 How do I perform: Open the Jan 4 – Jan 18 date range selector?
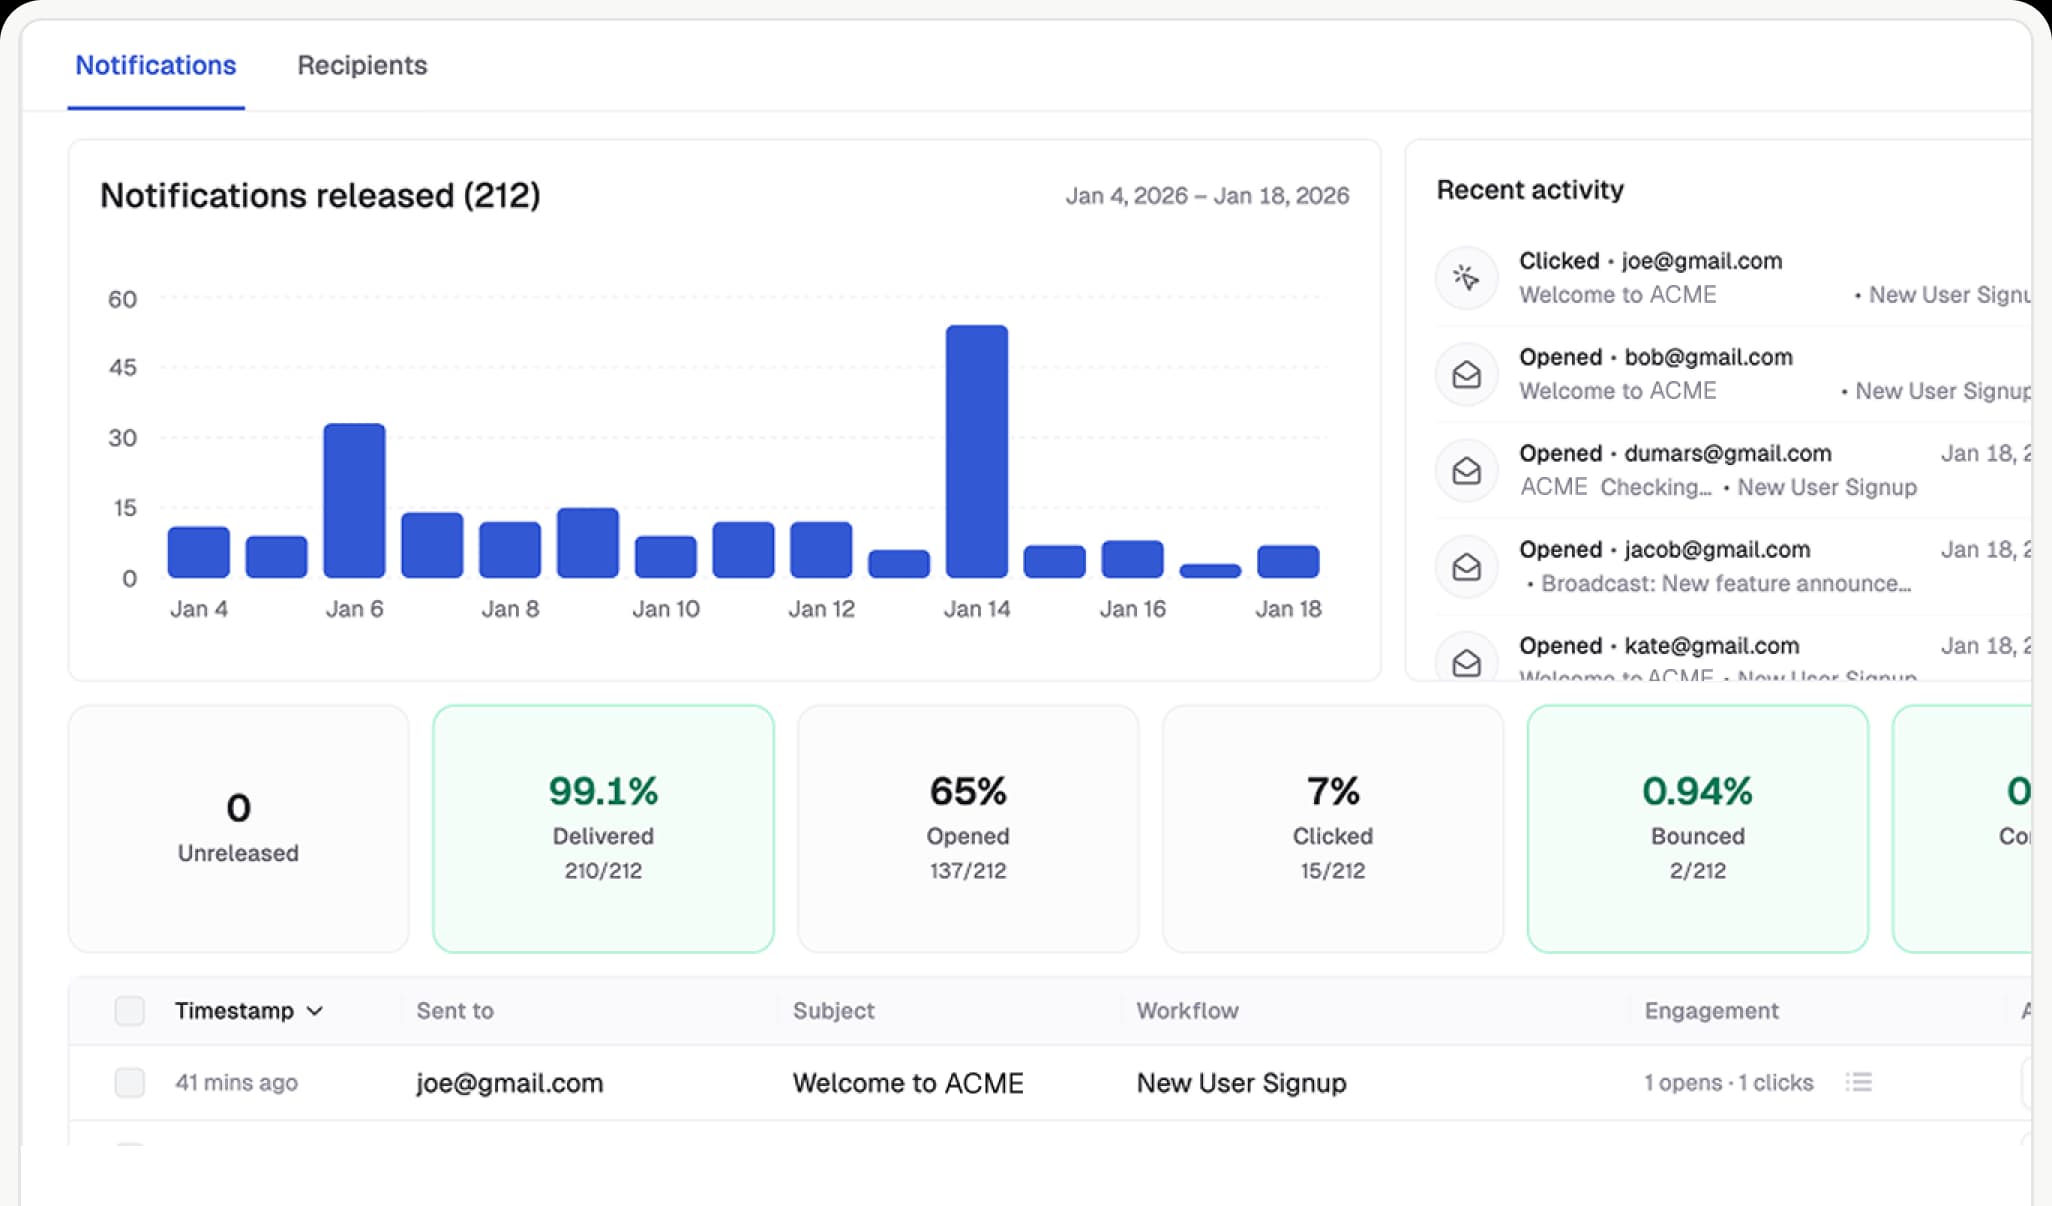[1207, 195]
